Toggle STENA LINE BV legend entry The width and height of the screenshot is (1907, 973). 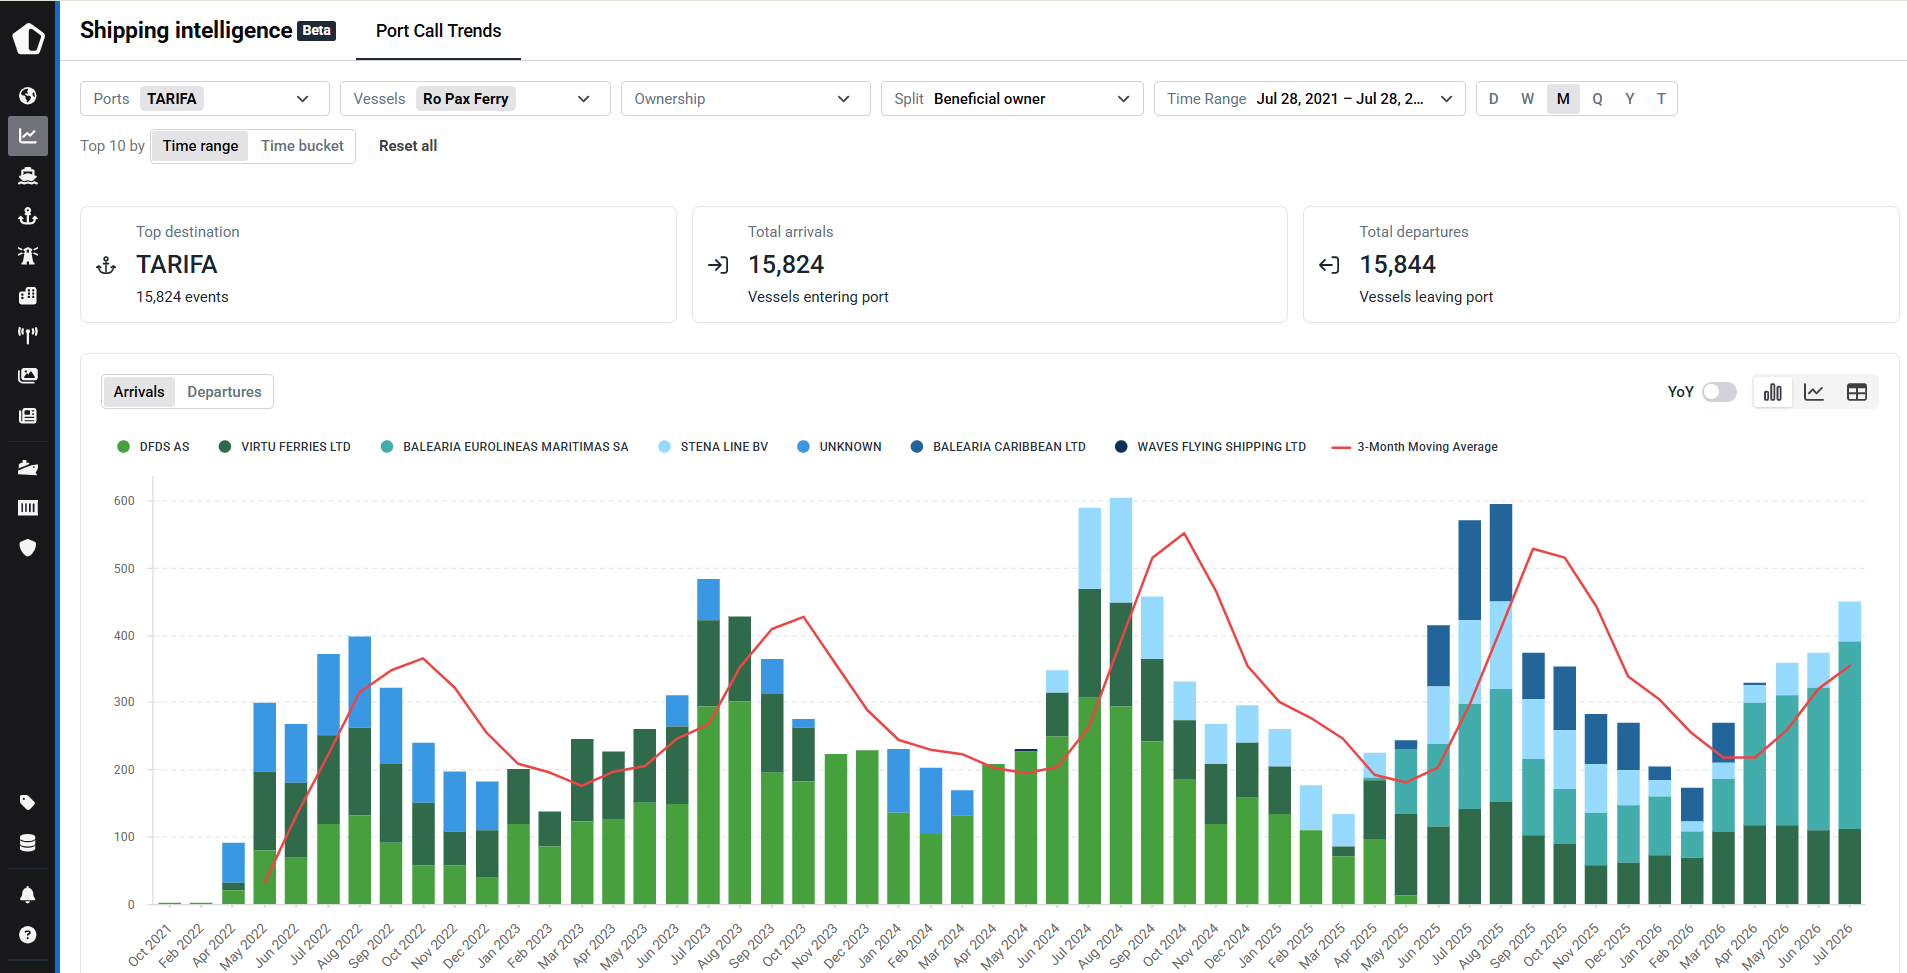(x=713, y=447)
